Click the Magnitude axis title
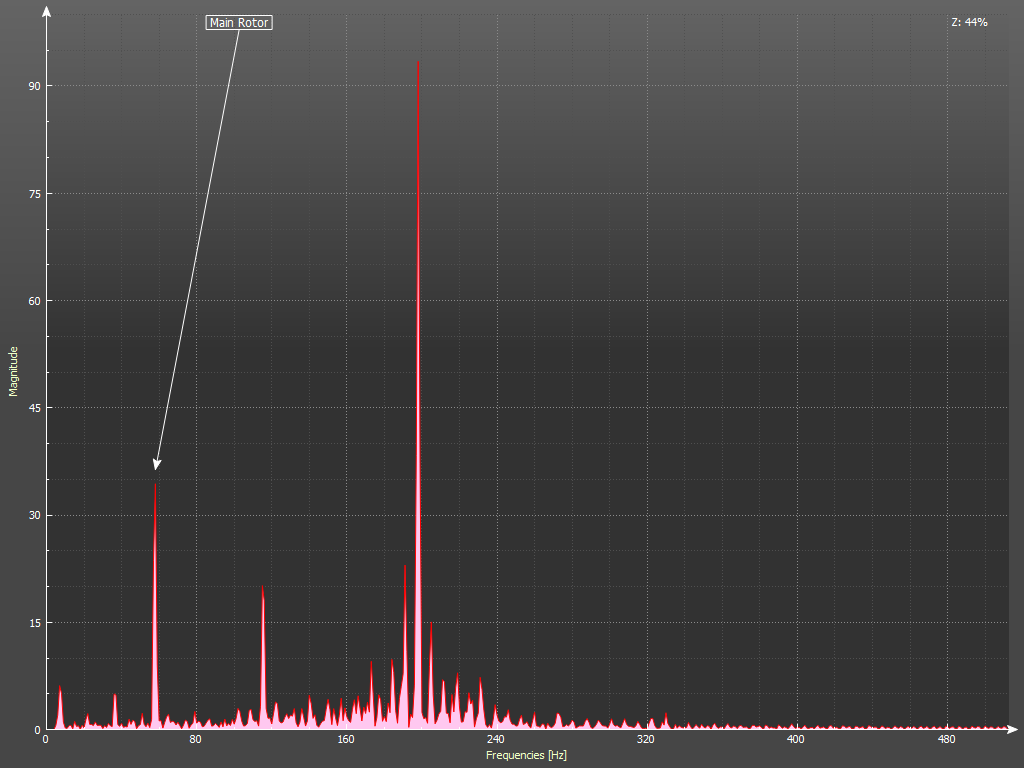Screen dimensions: 1024x768 [14, 371]
